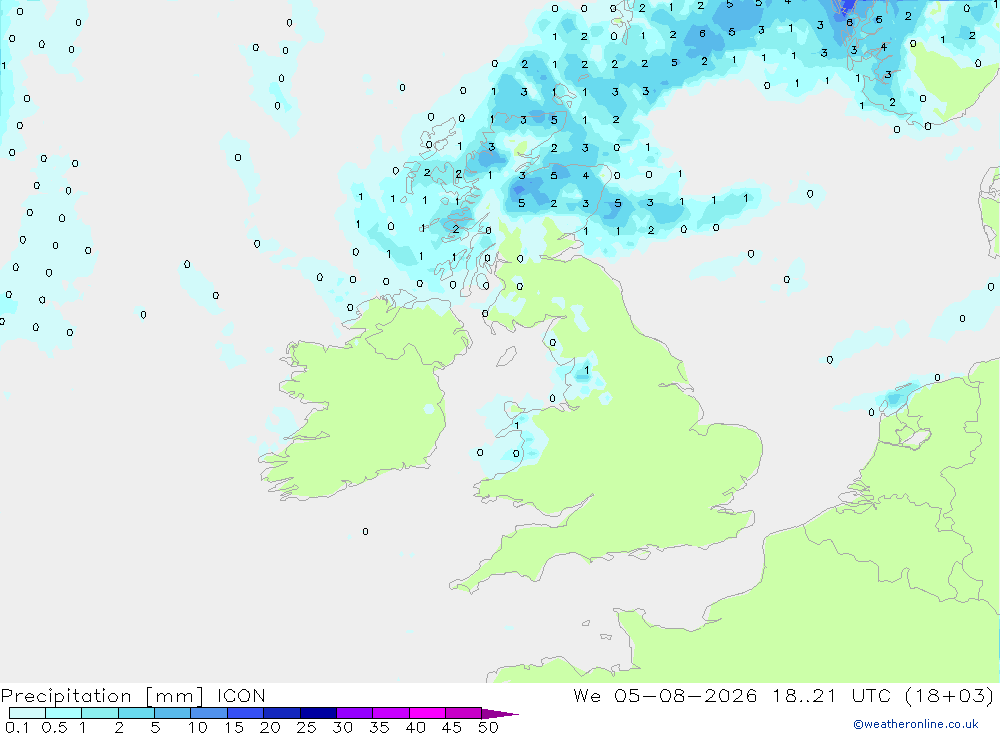The image size is (1000, 733).
Task: Select the 30–35 mm purple swatch
Action: point(355,713)
